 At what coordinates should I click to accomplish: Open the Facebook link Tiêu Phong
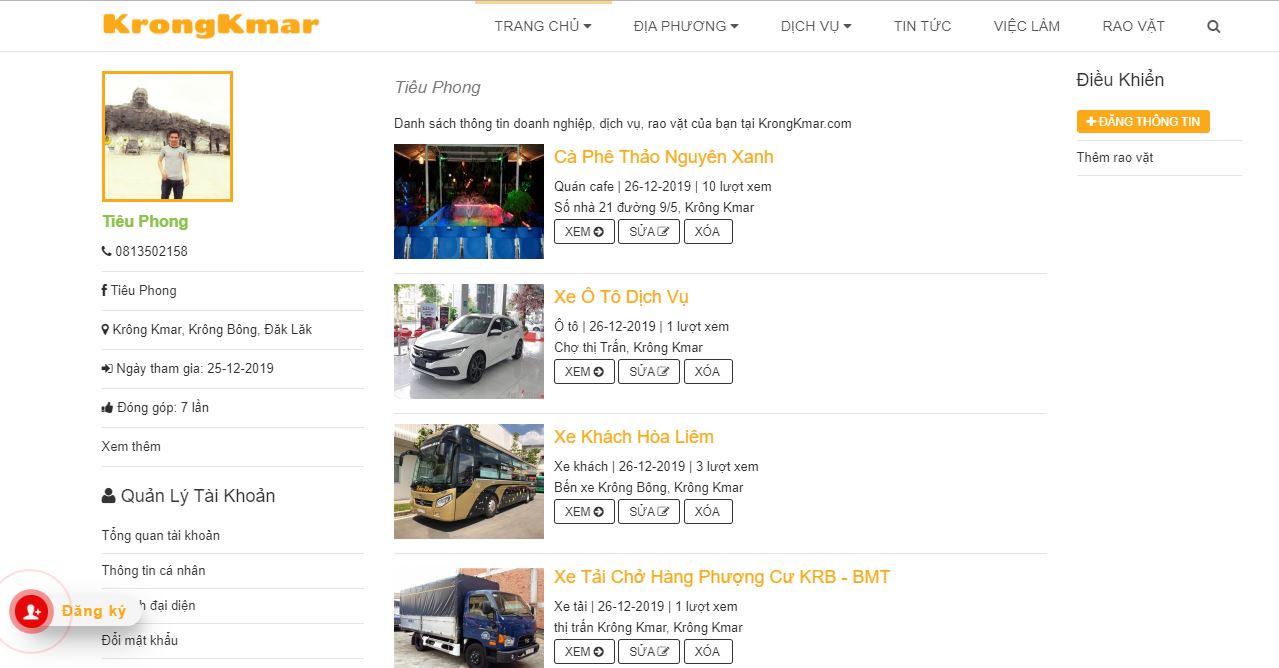coord(143,290)
